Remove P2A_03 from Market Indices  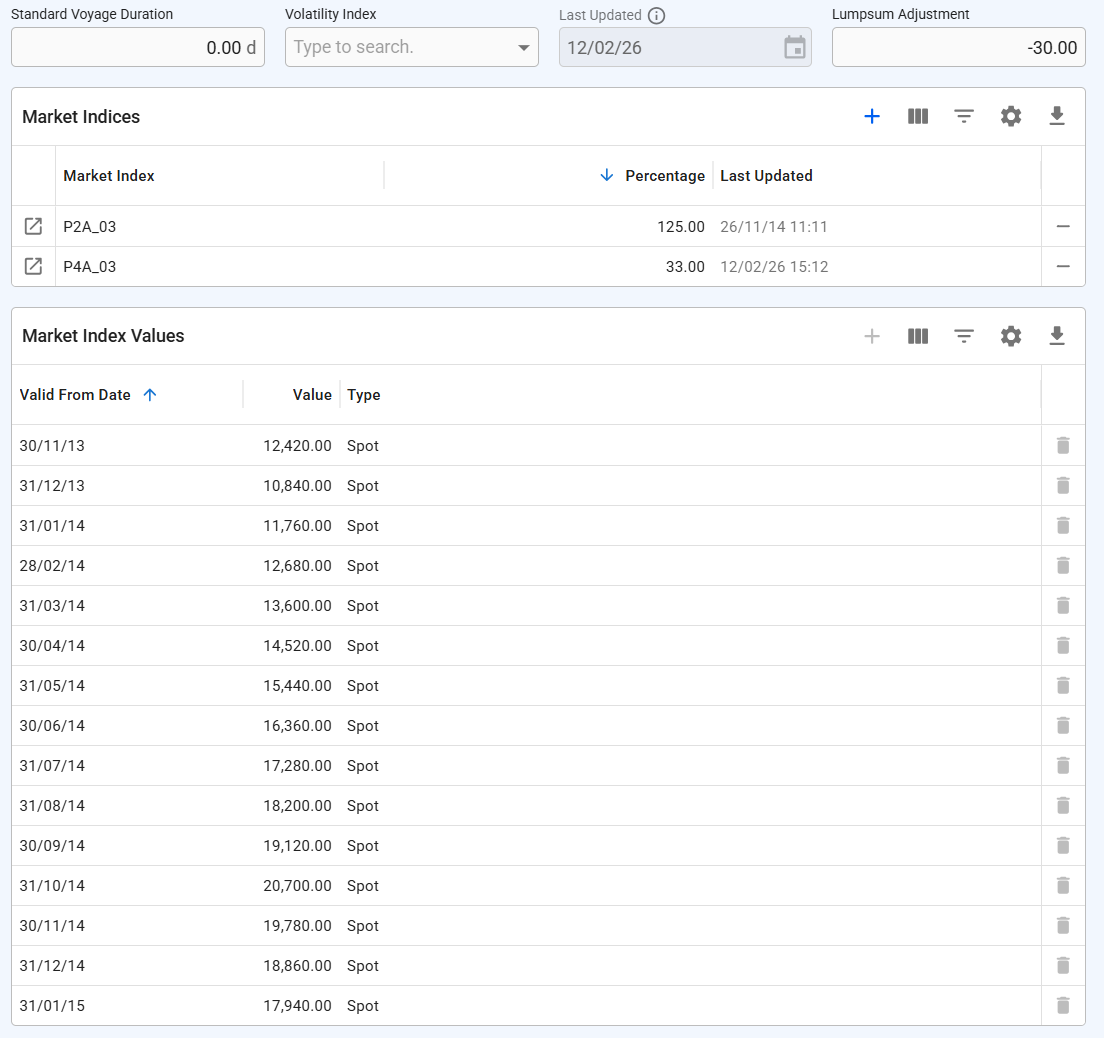pos(1063,227)
